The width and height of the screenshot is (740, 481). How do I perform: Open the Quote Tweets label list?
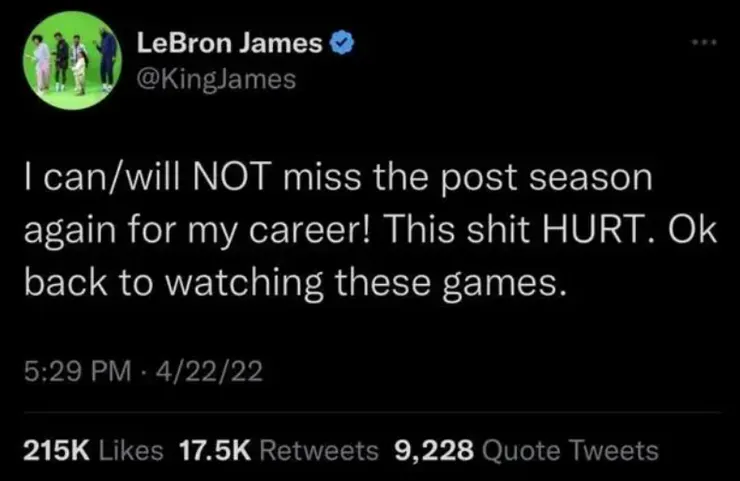click(x=570, y=450)
